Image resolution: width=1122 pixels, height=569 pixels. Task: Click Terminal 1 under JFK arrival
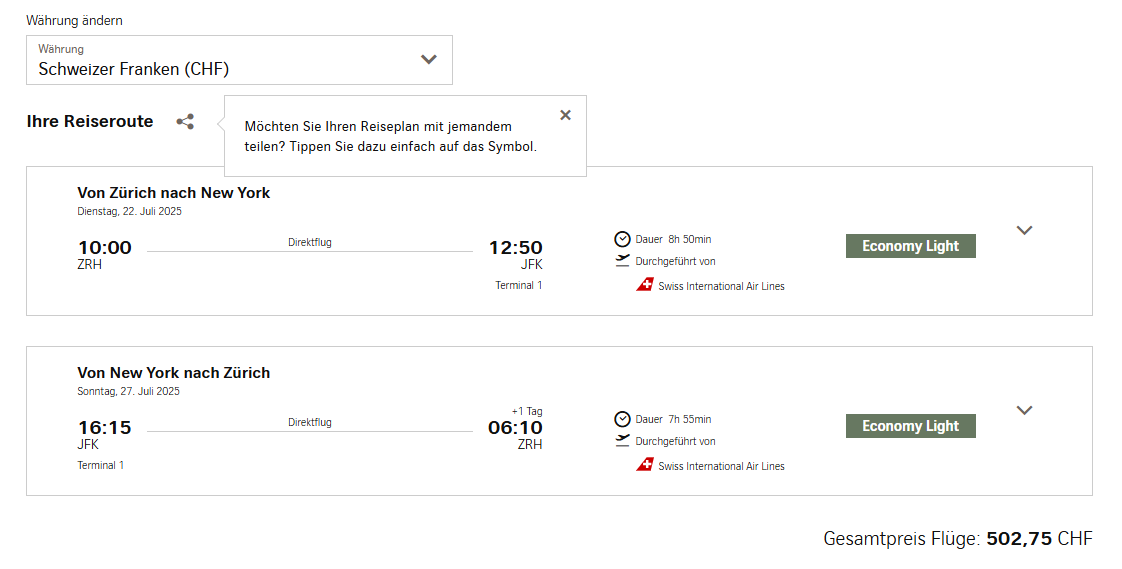point(518,286)
